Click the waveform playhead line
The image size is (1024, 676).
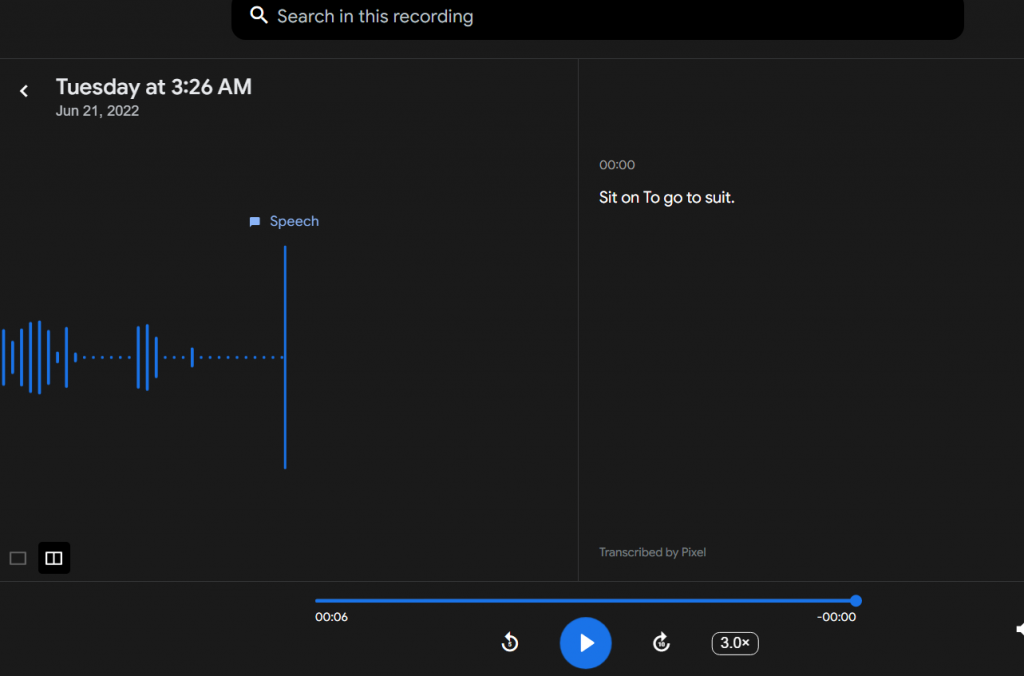(285, 357)
